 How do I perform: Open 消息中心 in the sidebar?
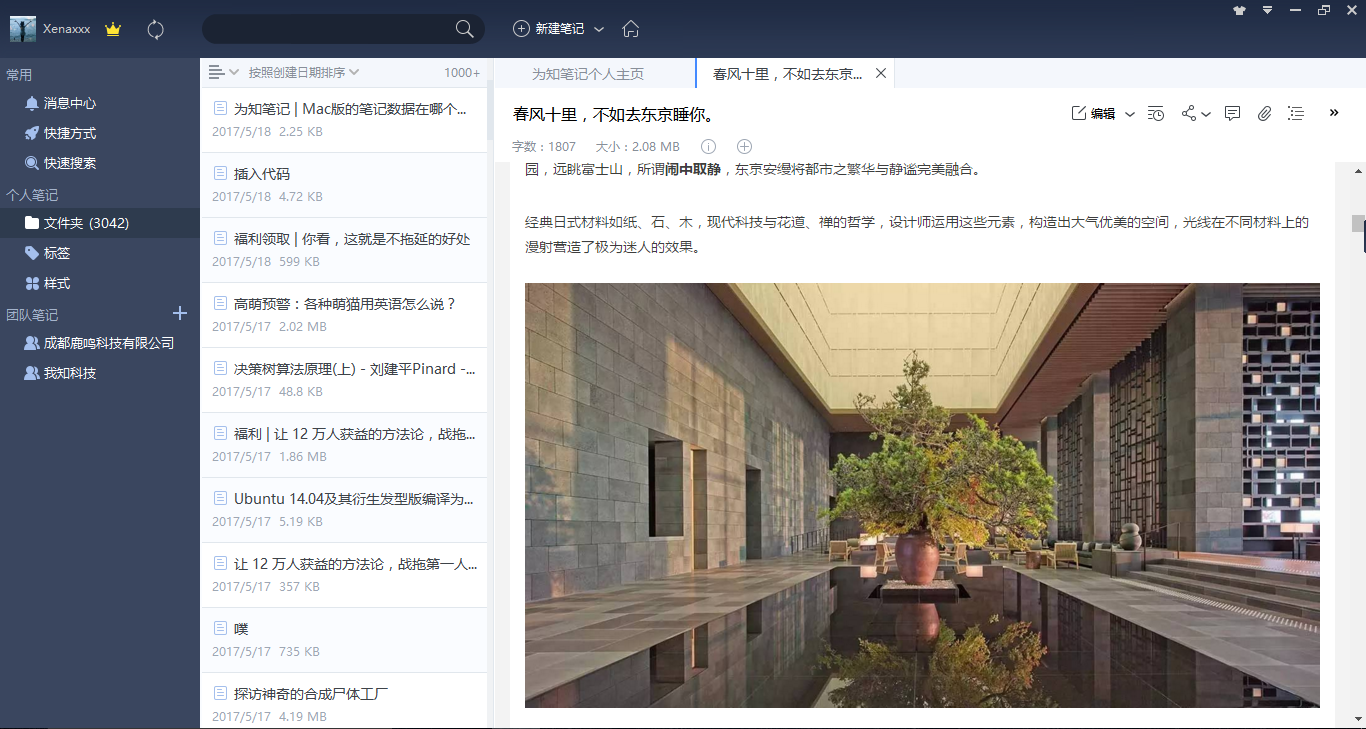[x=69, y=103]
